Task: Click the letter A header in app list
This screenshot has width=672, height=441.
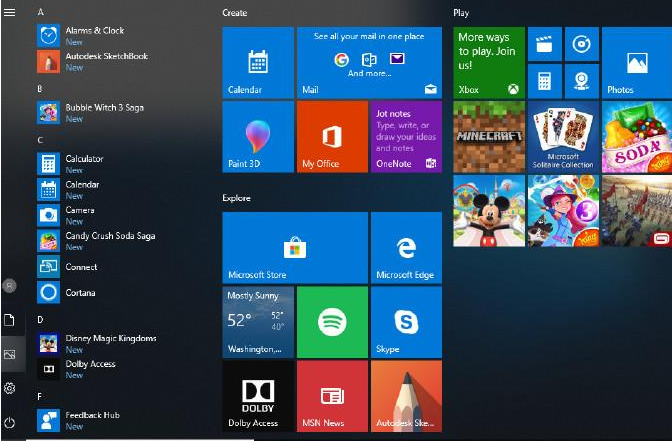Action: tap(40, 12)
